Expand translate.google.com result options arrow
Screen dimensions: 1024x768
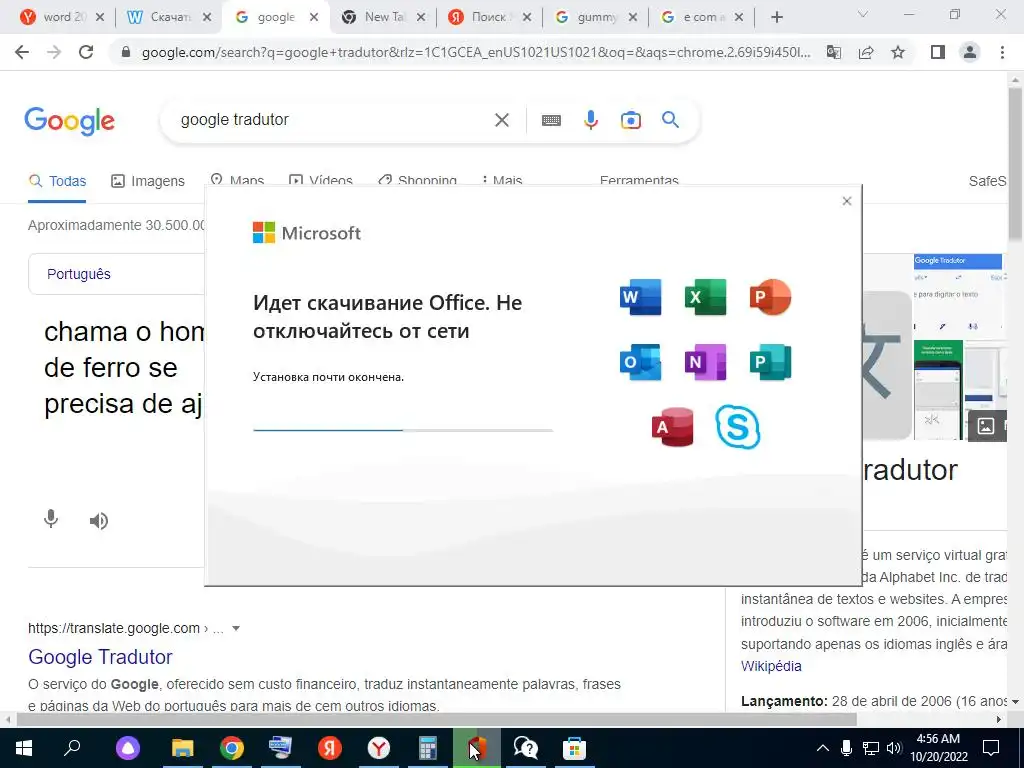(x=236, y=628)
